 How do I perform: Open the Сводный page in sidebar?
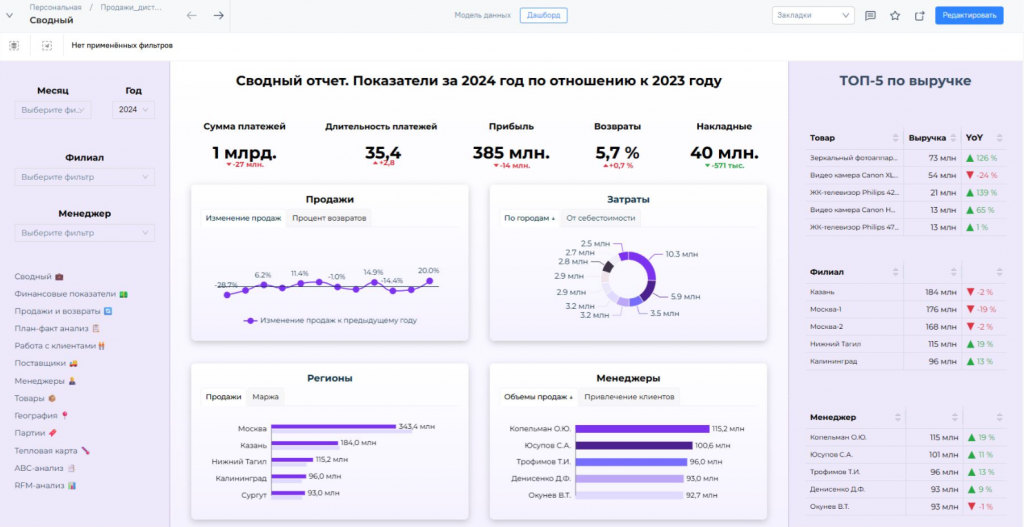click(39, 277)
